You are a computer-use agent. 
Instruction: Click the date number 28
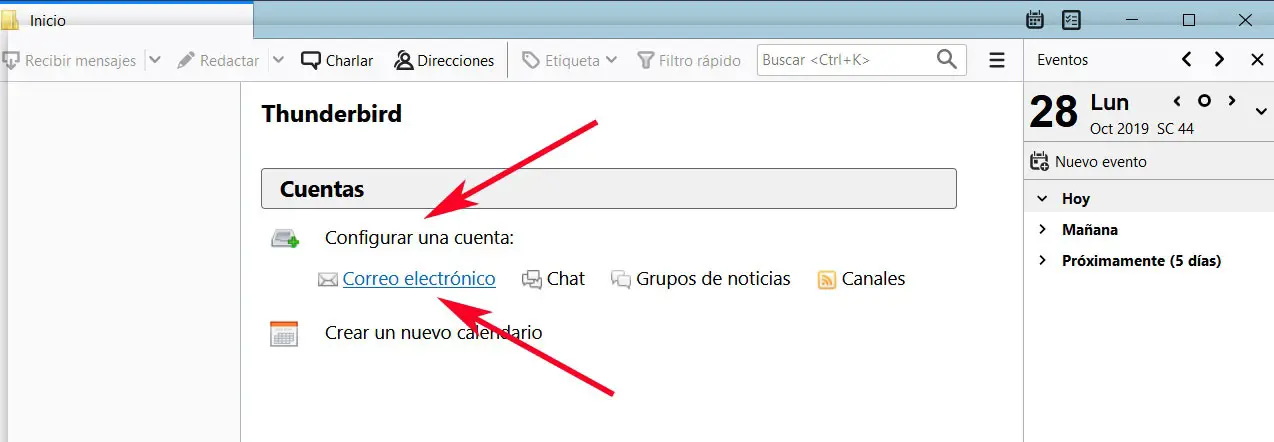coord(1053,113)
